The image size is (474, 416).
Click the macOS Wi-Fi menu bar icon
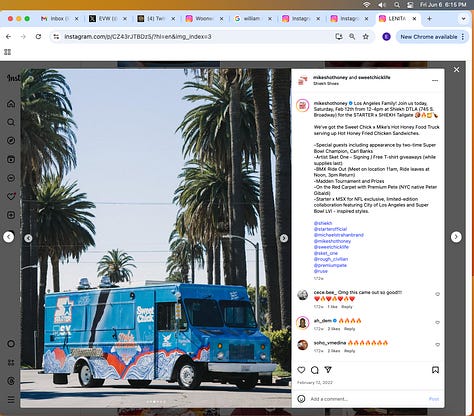[x=366, y=5]
